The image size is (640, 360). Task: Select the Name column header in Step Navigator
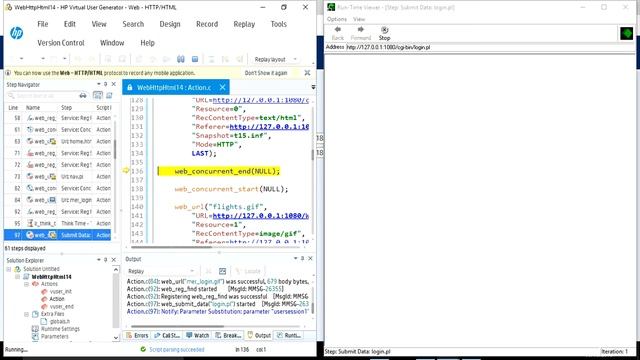[33, 108]
